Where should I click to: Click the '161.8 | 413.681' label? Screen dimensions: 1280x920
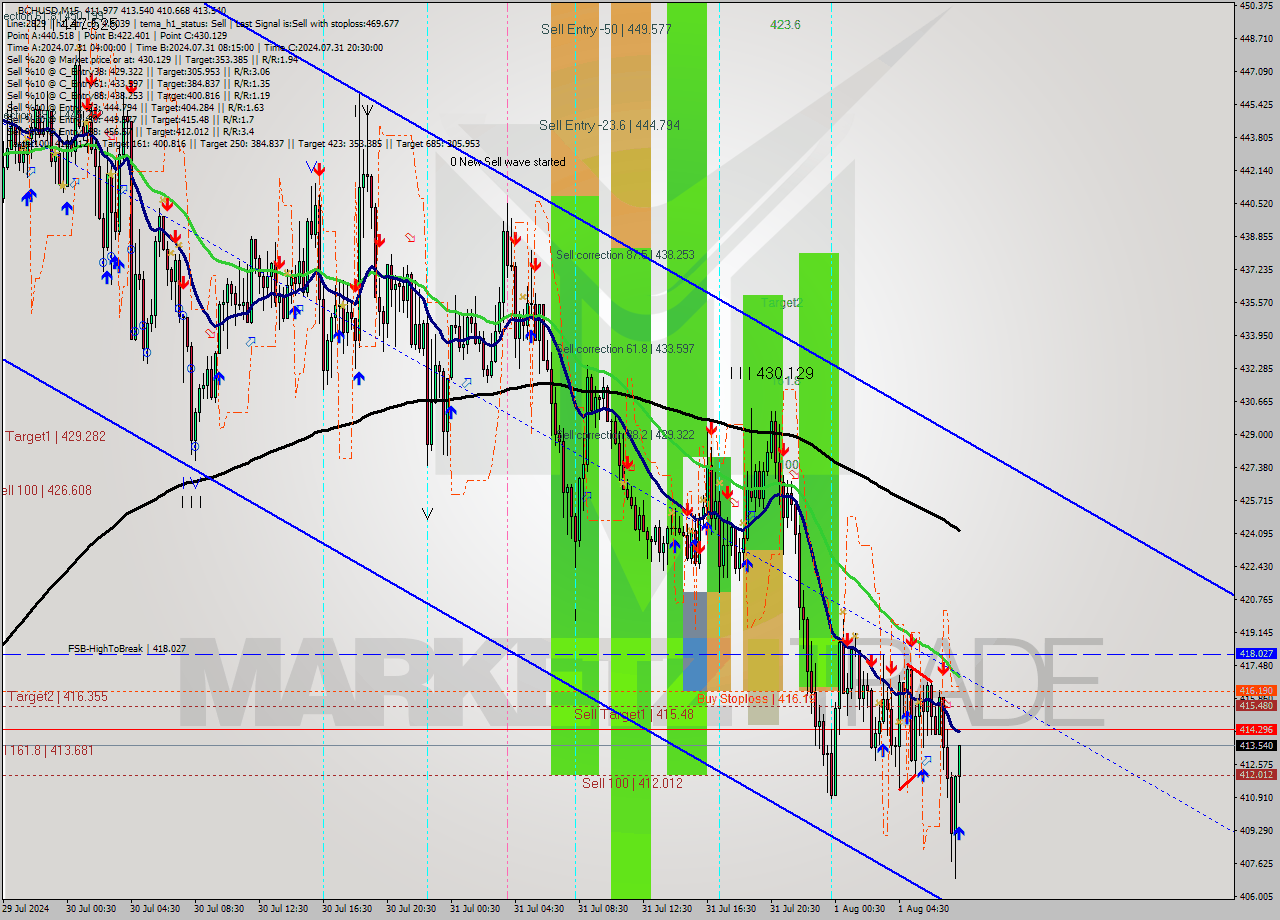point(48,750)
